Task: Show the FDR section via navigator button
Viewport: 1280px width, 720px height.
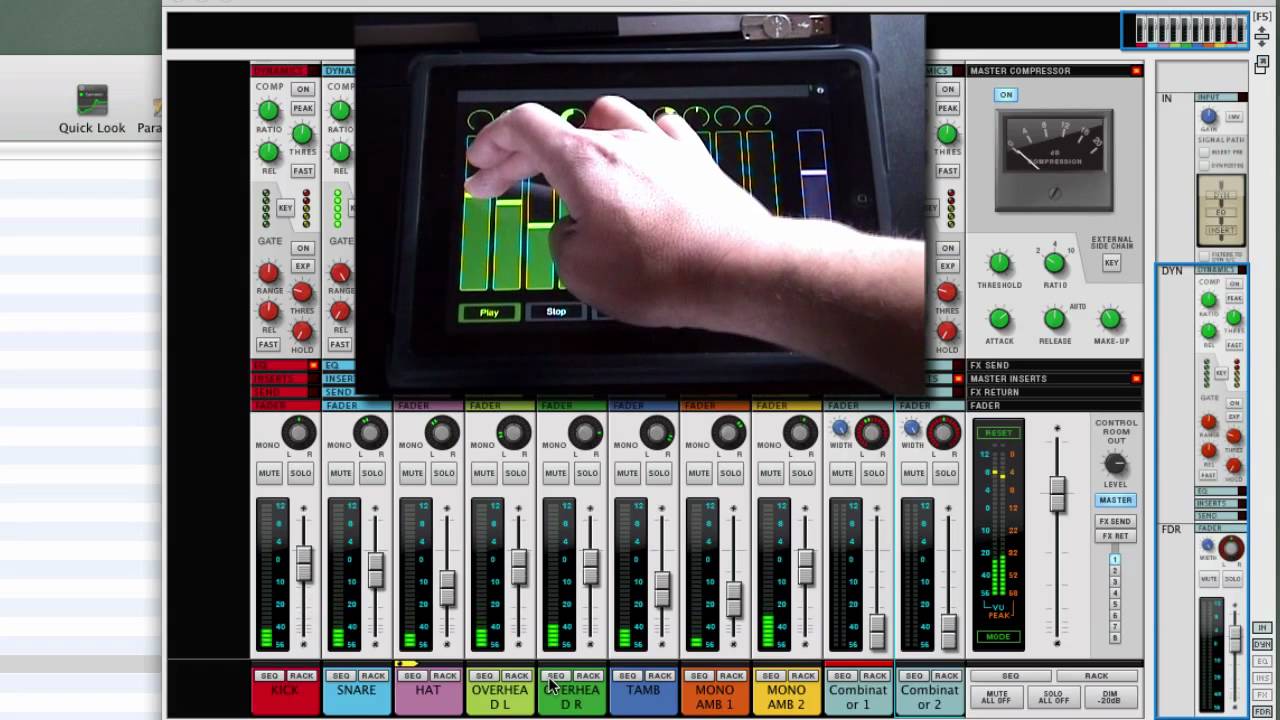Action: pyautogui.click(x=1262, y=711)
